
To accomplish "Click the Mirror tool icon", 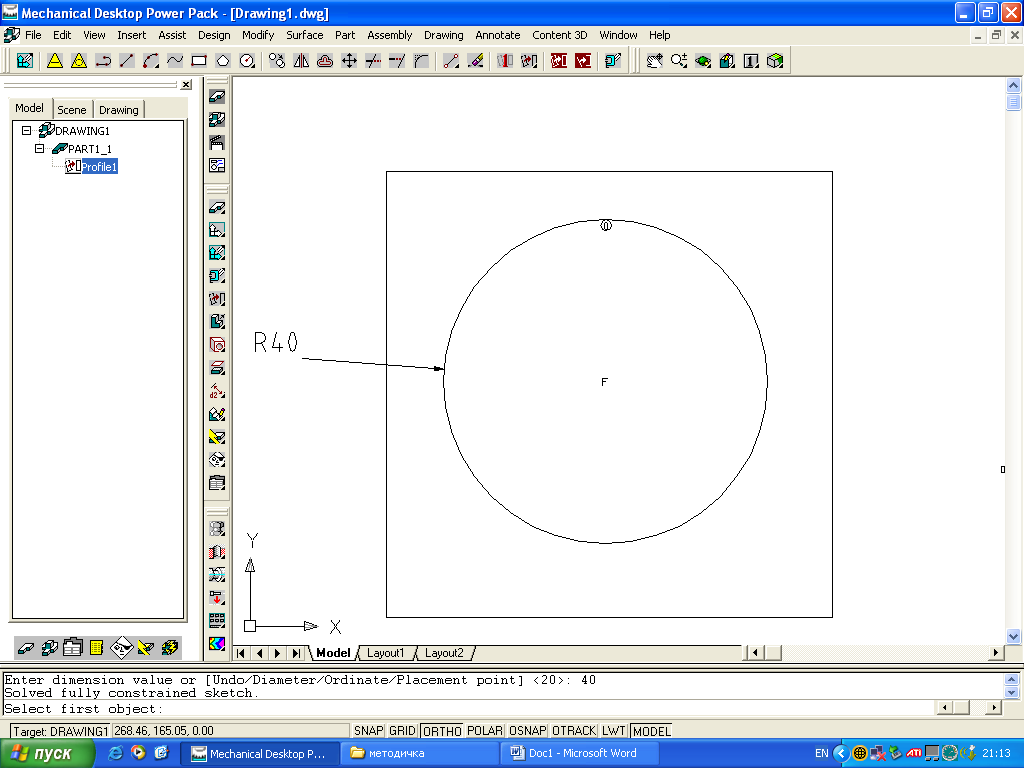I will coord(301,61).
